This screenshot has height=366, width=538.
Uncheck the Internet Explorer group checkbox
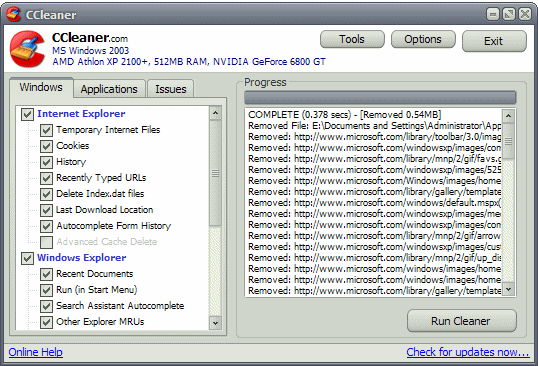27,114
